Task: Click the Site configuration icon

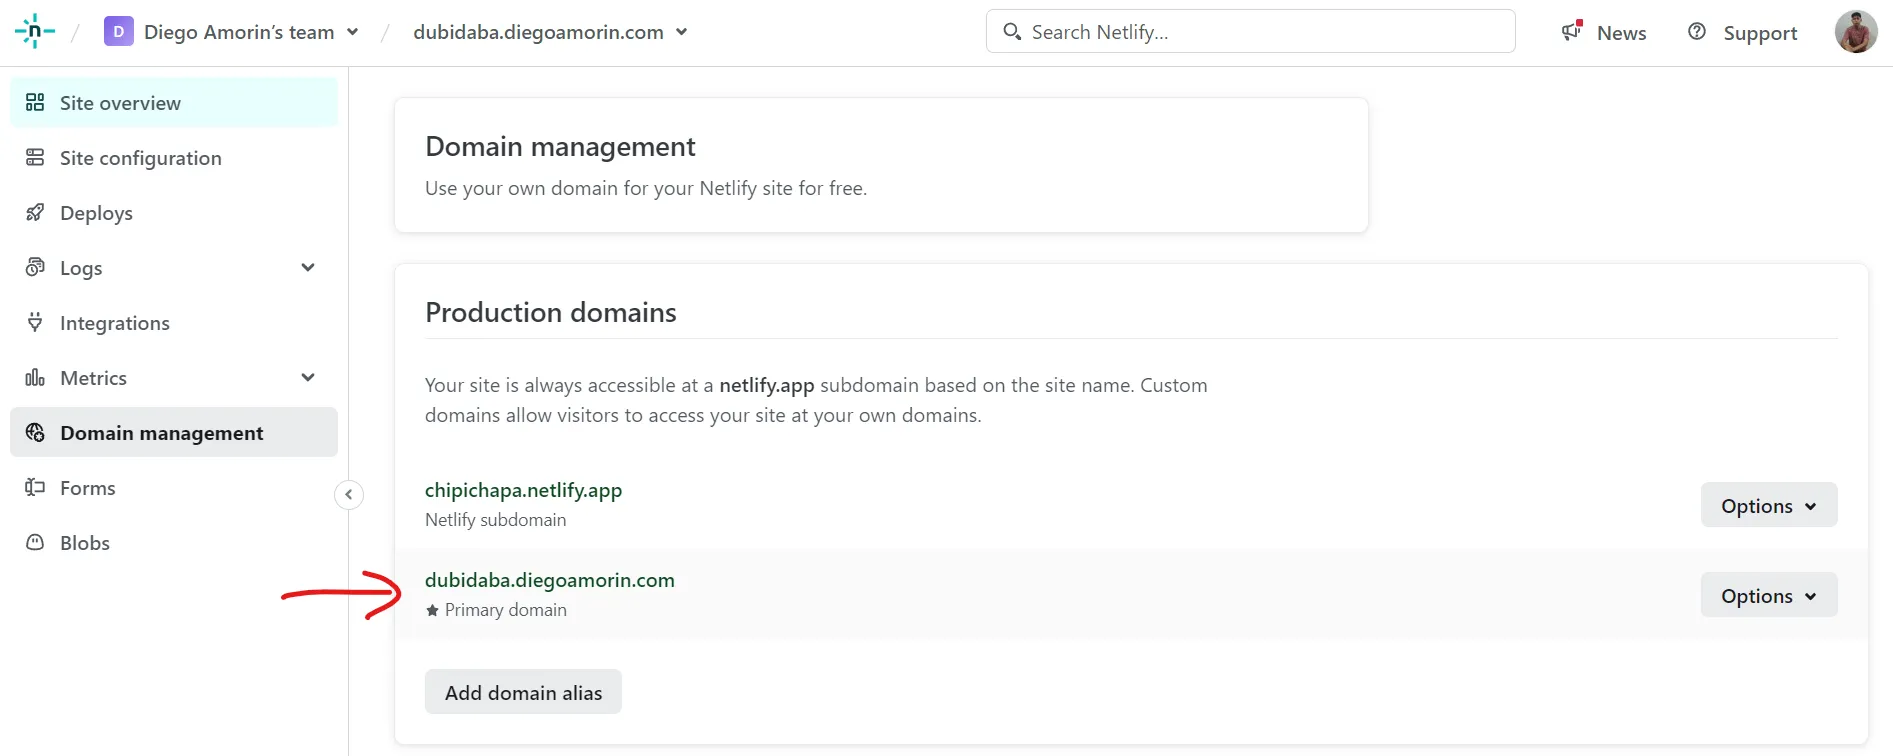Action: coord(35,157)
